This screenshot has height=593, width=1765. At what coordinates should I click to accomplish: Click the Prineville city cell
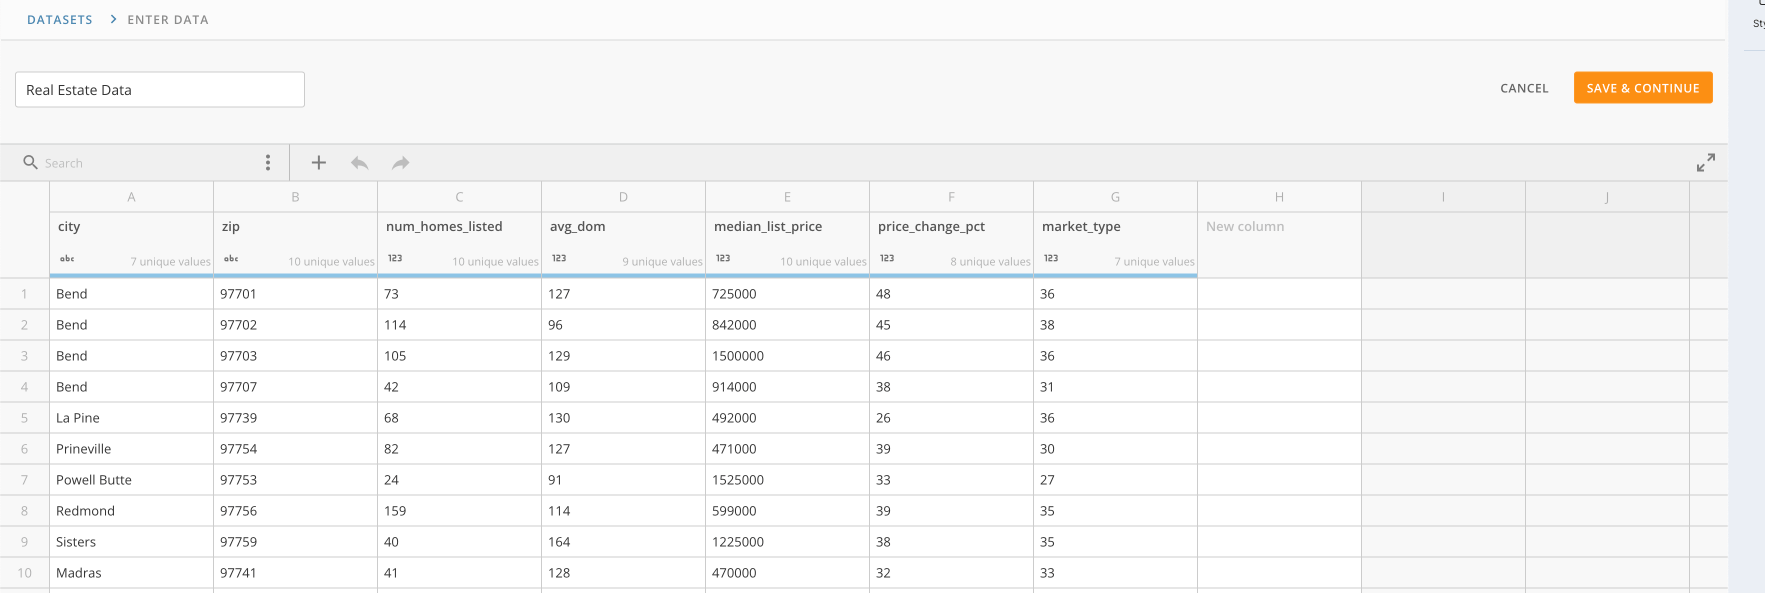131,449
